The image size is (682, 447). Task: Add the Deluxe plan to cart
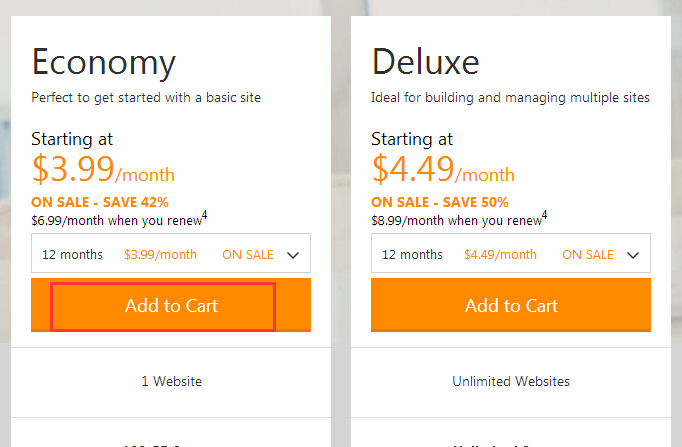(511, 306)
